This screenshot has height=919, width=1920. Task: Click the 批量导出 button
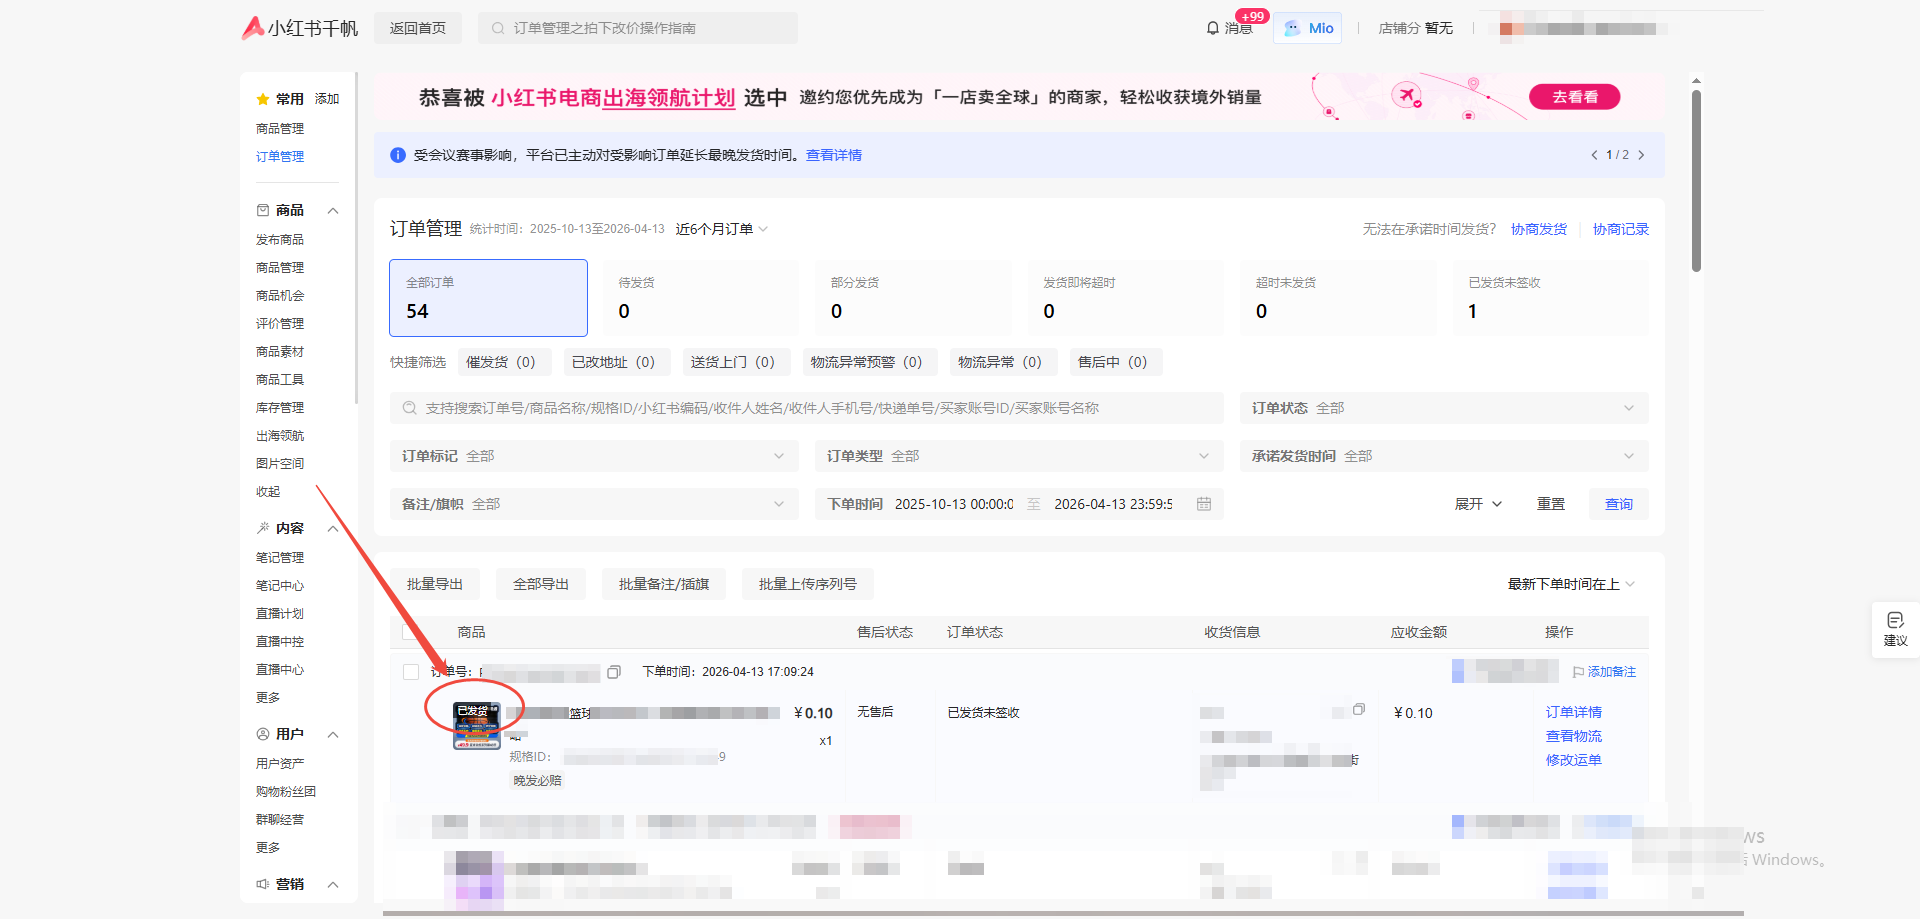[435, 584]
